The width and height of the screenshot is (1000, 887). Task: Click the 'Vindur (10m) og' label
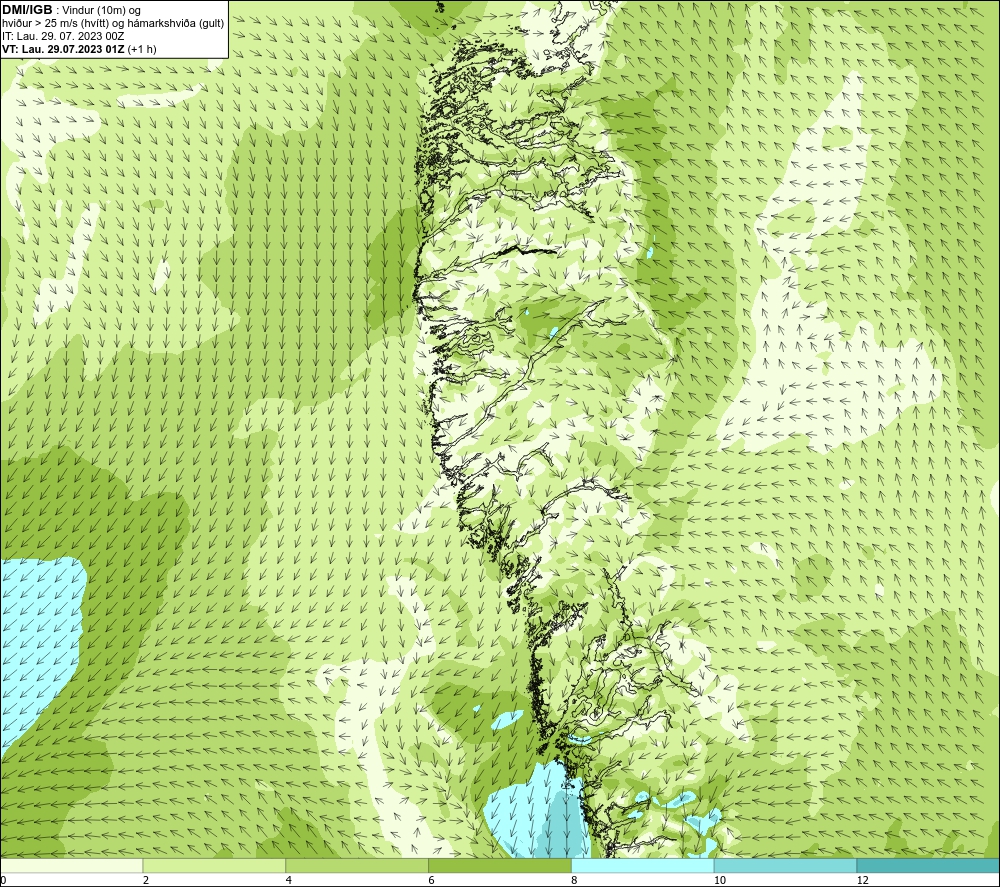click(x=102, y=11)
